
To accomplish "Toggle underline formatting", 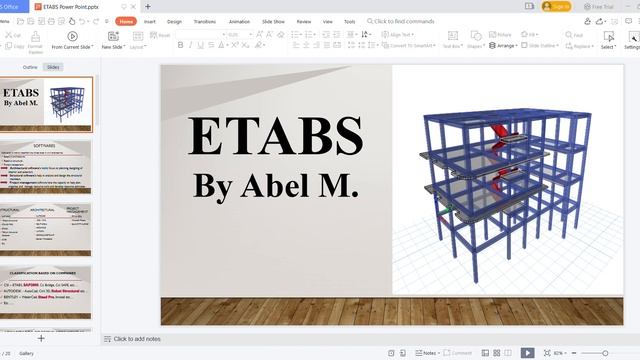I will point(200,45).
